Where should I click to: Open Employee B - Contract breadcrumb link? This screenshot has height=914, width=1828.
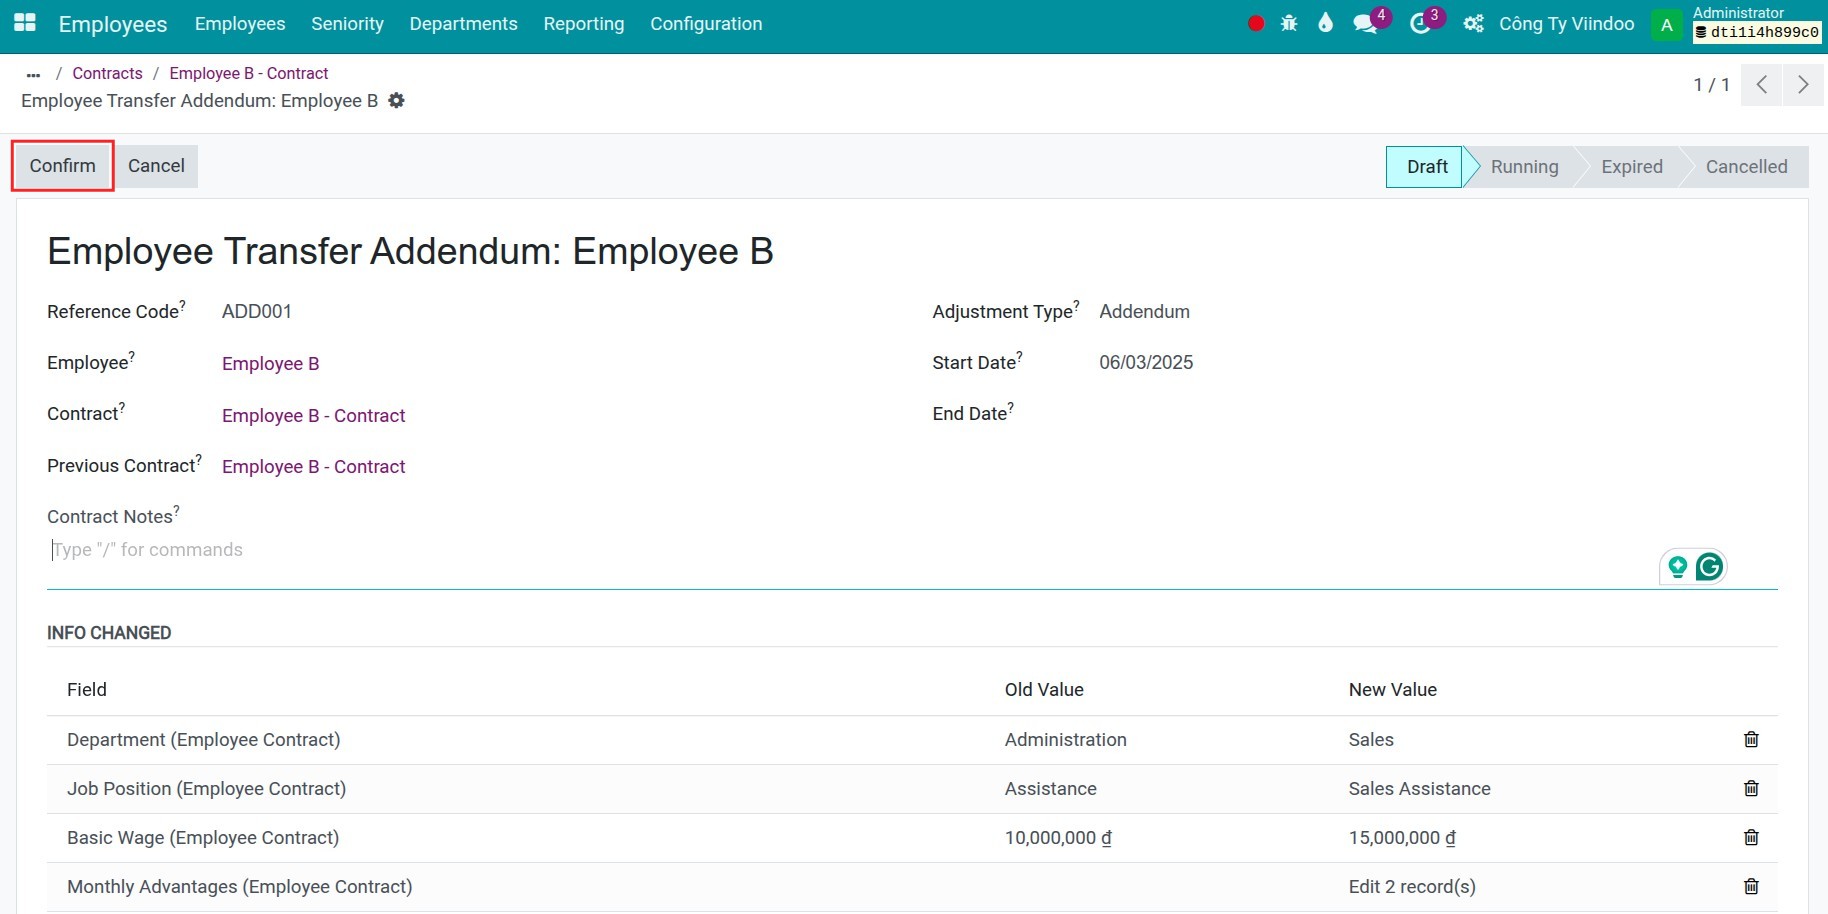tap(249, 73)
